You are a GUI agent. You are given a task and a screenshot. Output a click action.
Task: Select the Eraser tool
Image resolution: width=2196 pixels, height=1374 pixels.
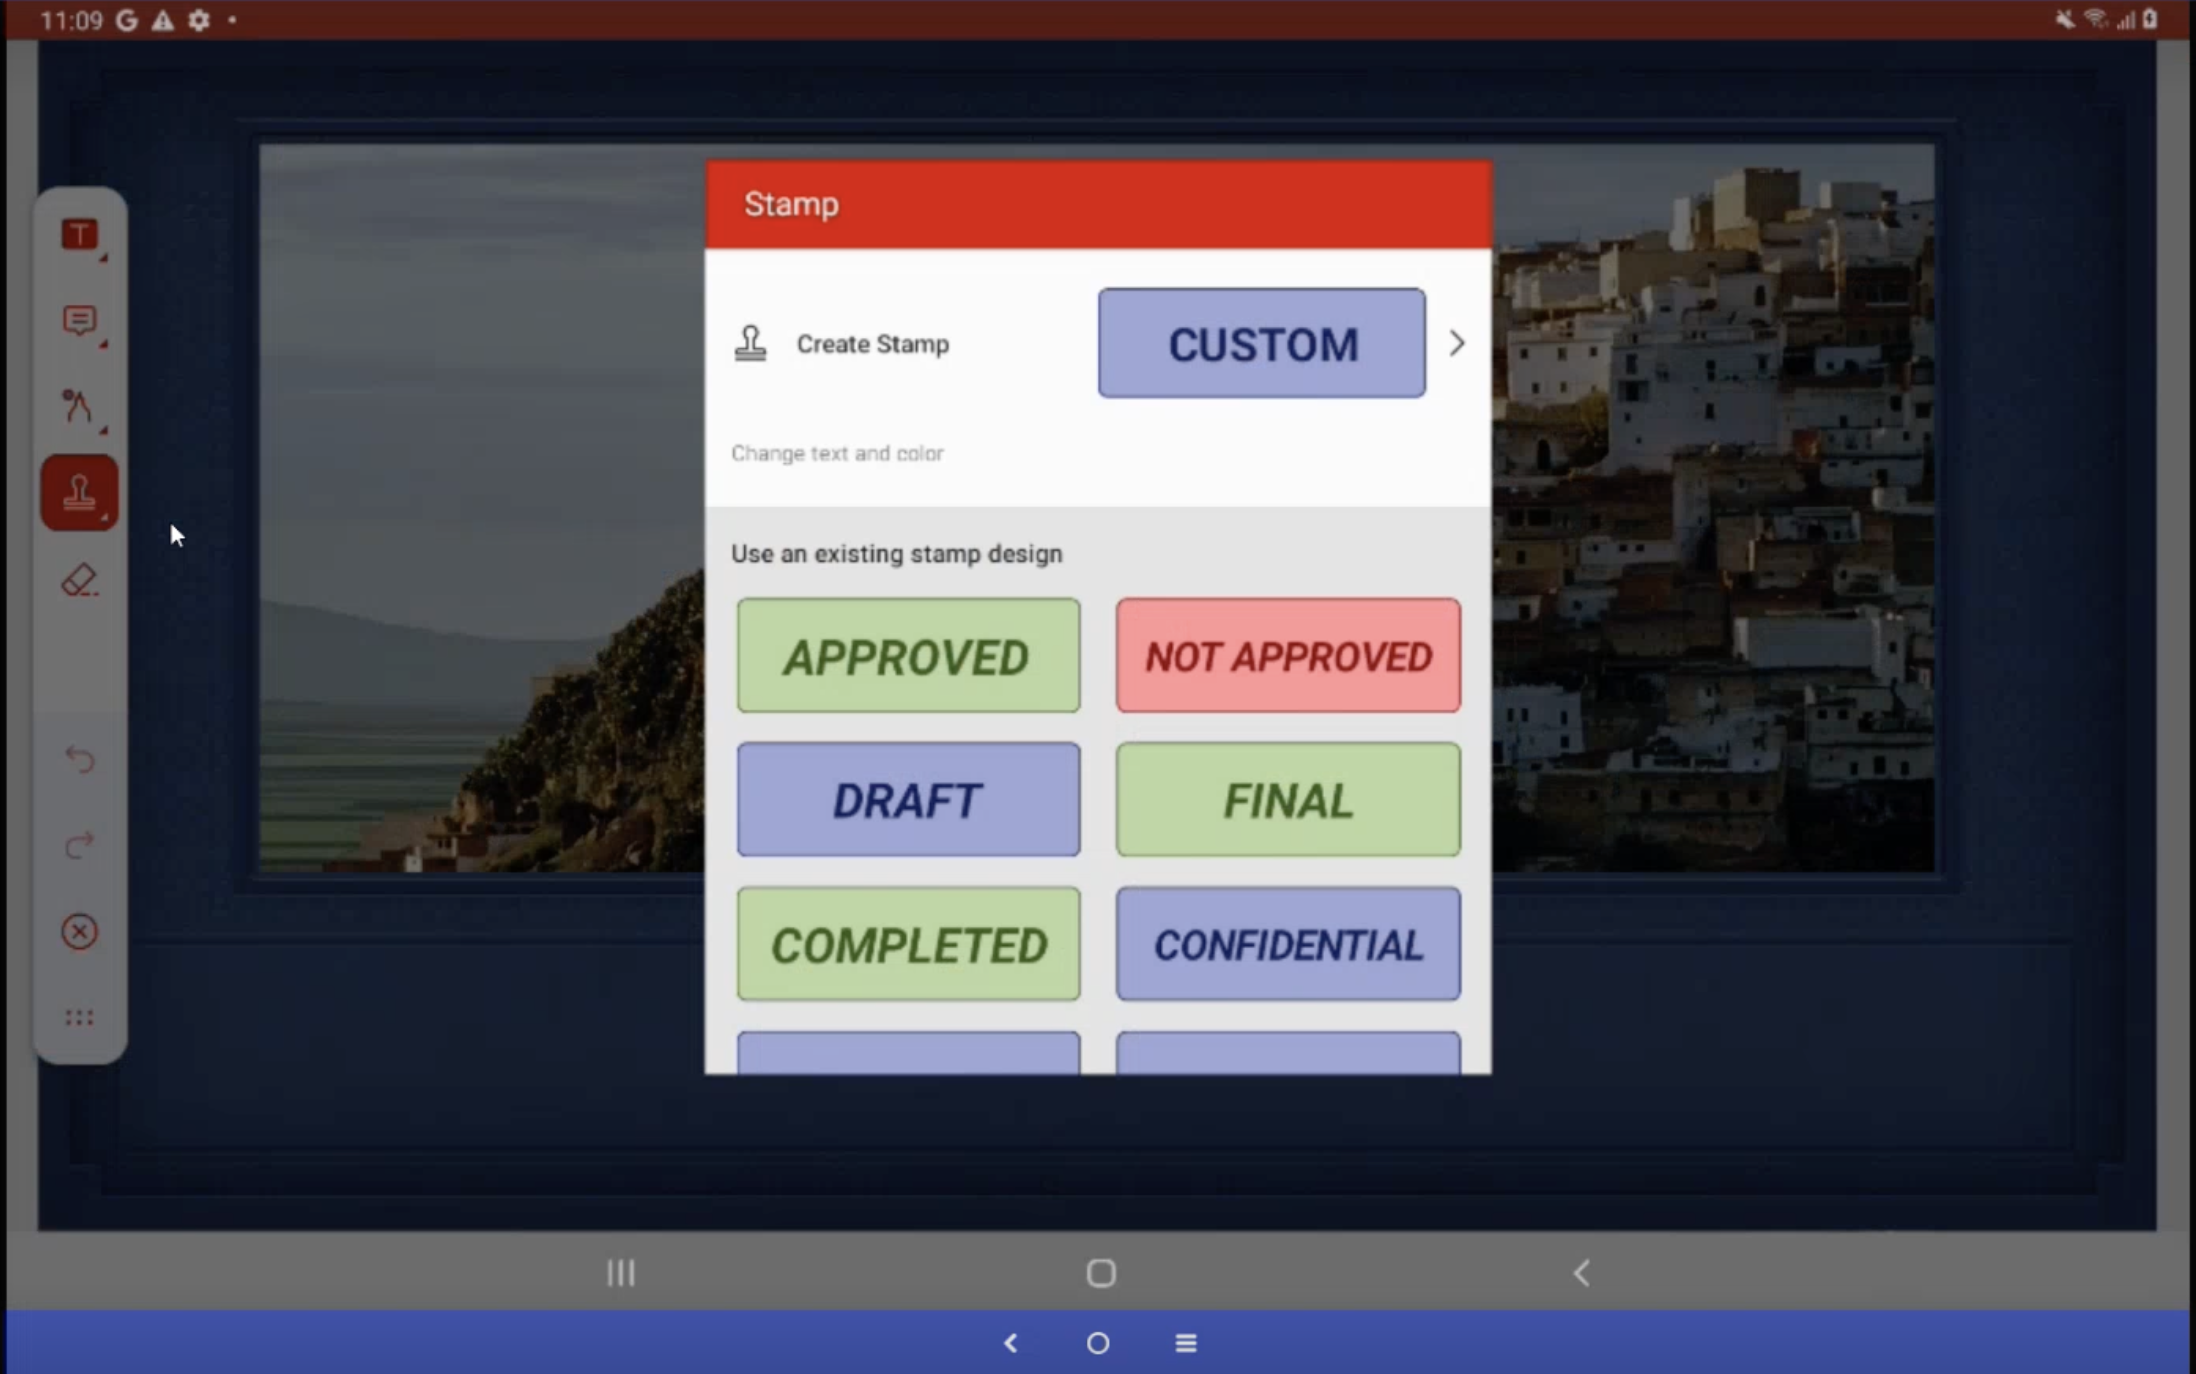click(79, 580)
